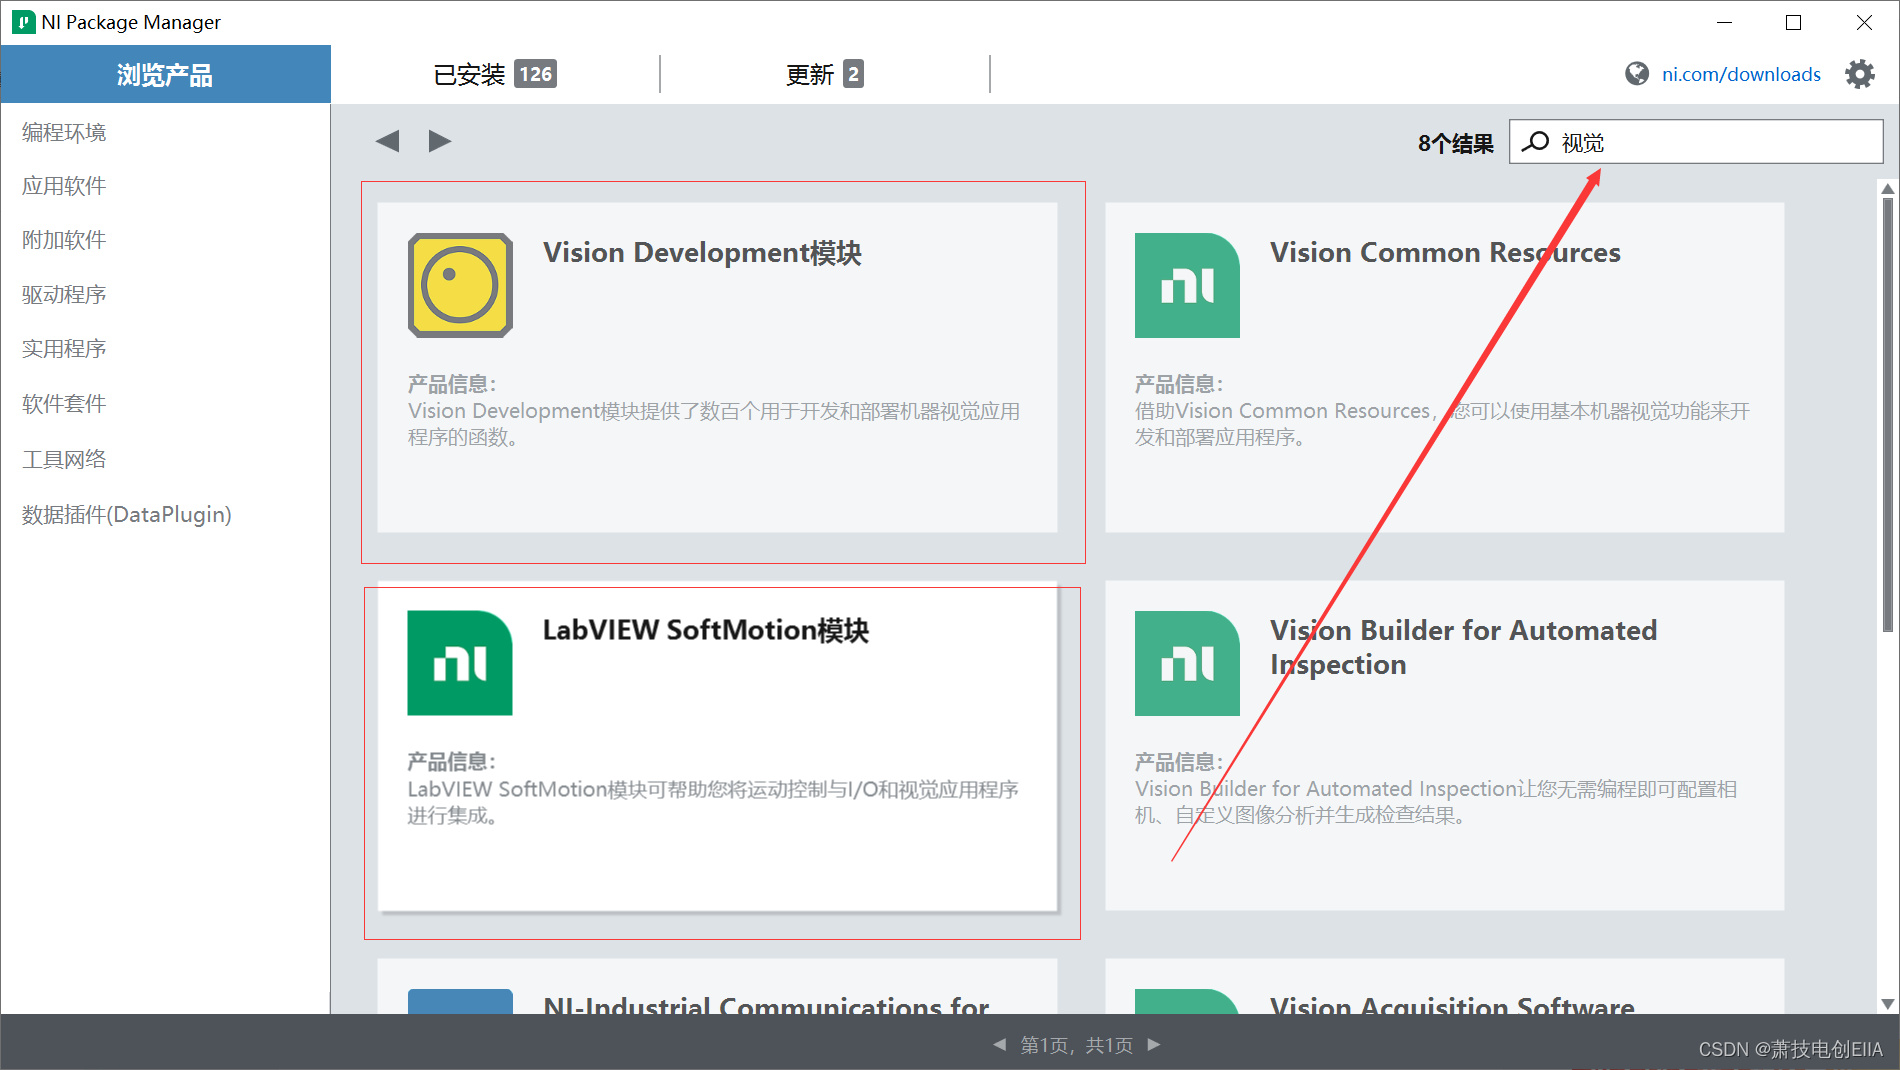Click the 2 updates count badge
Screen dimensions: 1900x1070
point(853,74)
